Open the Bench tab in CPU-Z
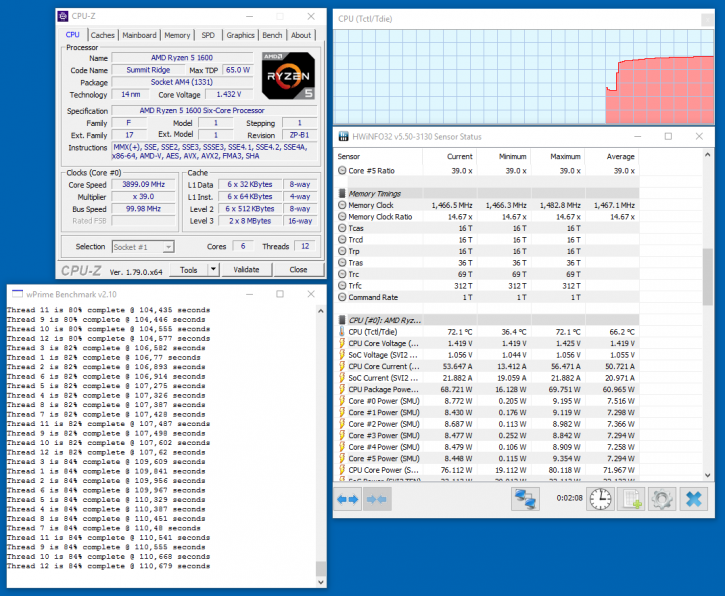Screen dimensions: 725x596 click(272, 35)
